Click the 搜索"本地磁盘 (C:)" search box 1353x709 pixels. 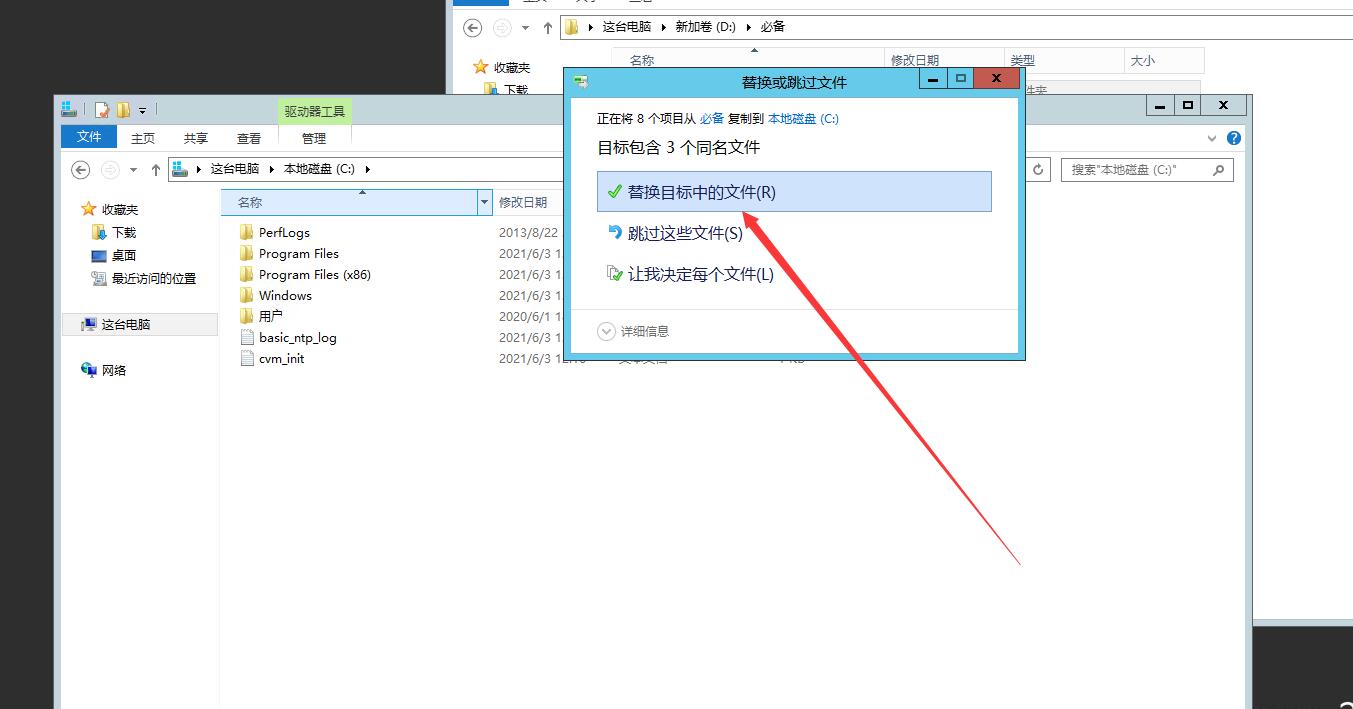(1137, 170)
